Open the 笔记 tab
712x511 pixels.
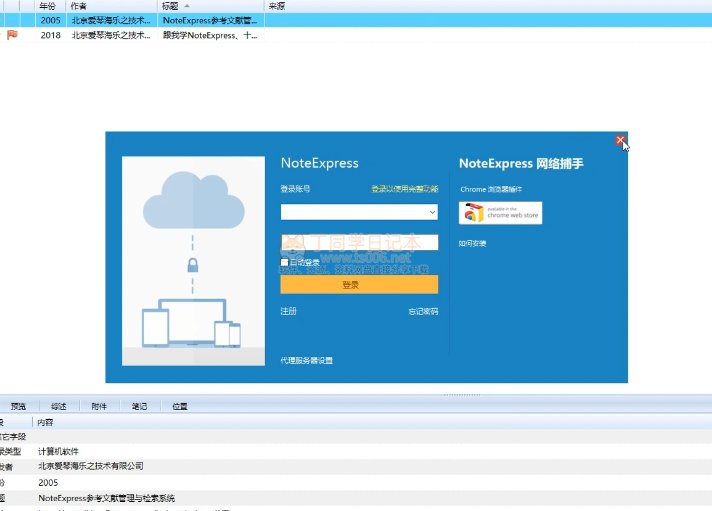tap(139, 406)
